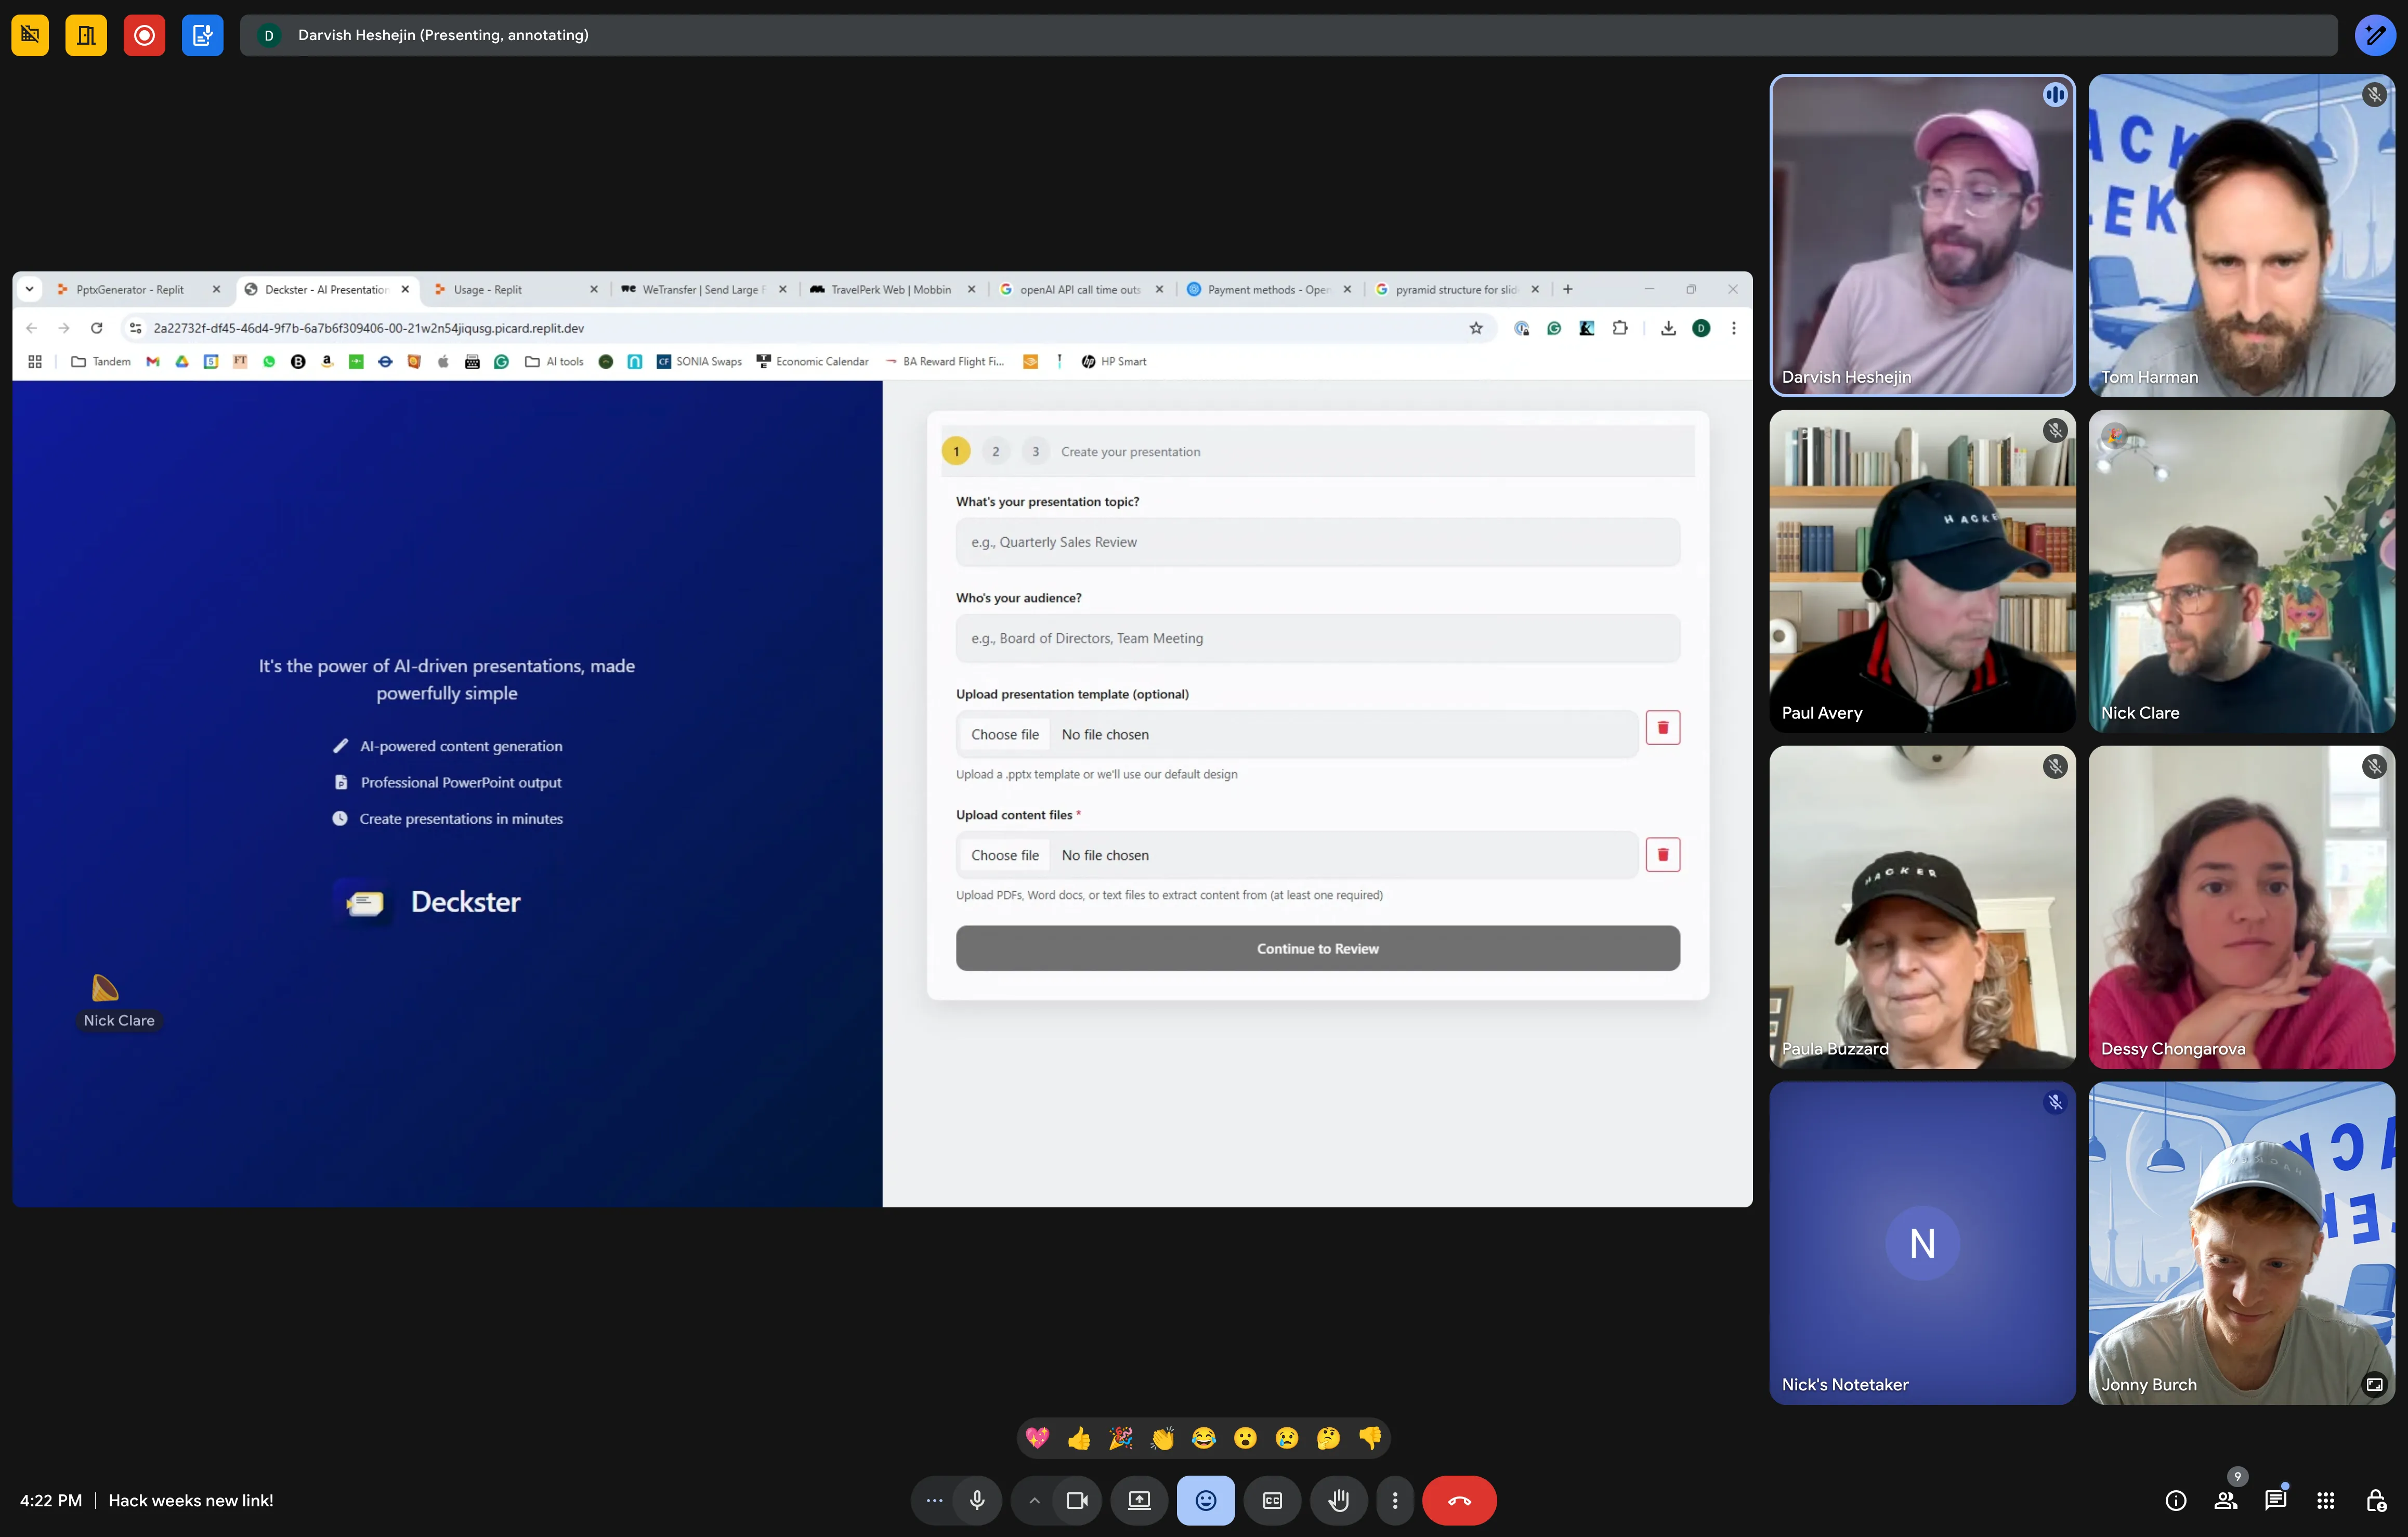Viewport: 2408px width, 1537px height.
Task: Click Continue to Review button
Action: point(1317,948)
